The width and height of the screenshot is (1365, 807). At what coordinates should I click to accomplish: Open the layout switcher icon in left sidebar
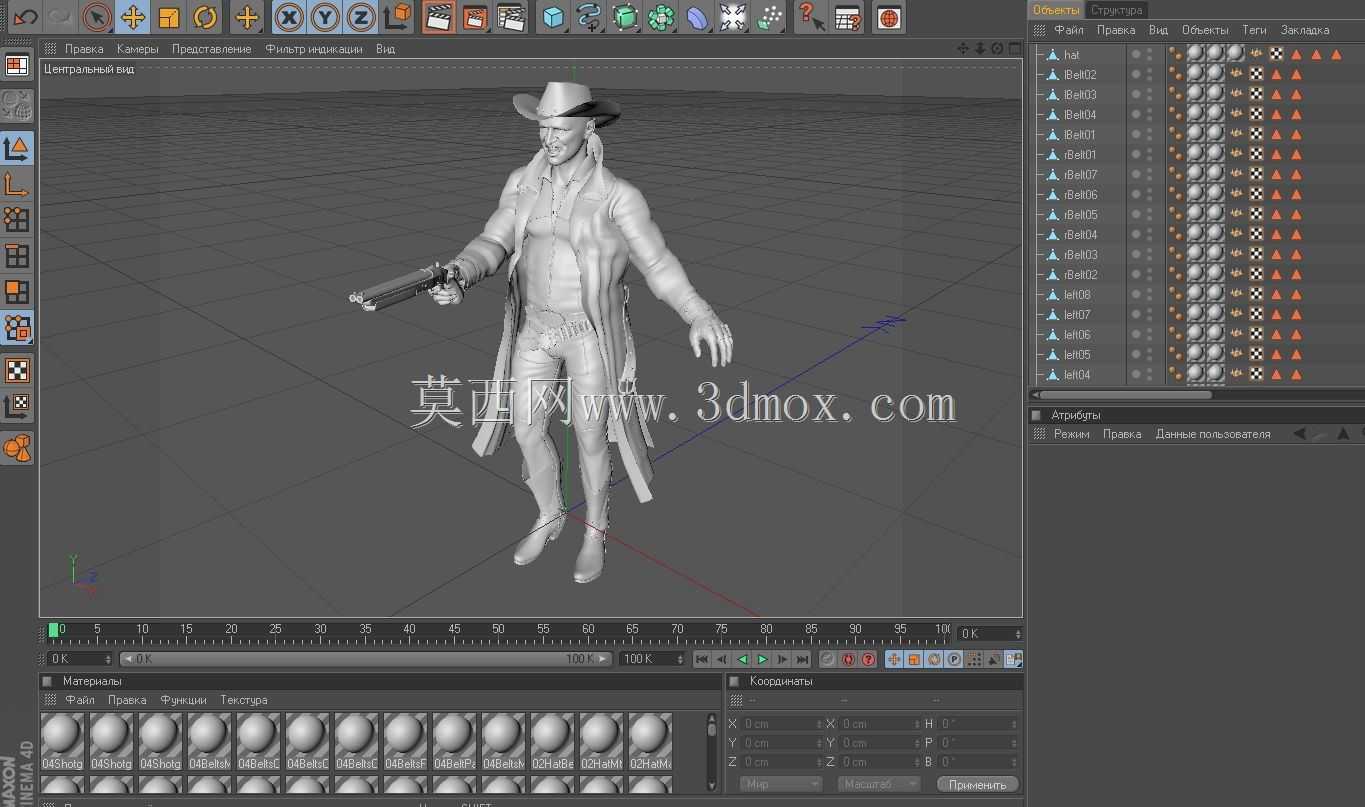point(17,66)
